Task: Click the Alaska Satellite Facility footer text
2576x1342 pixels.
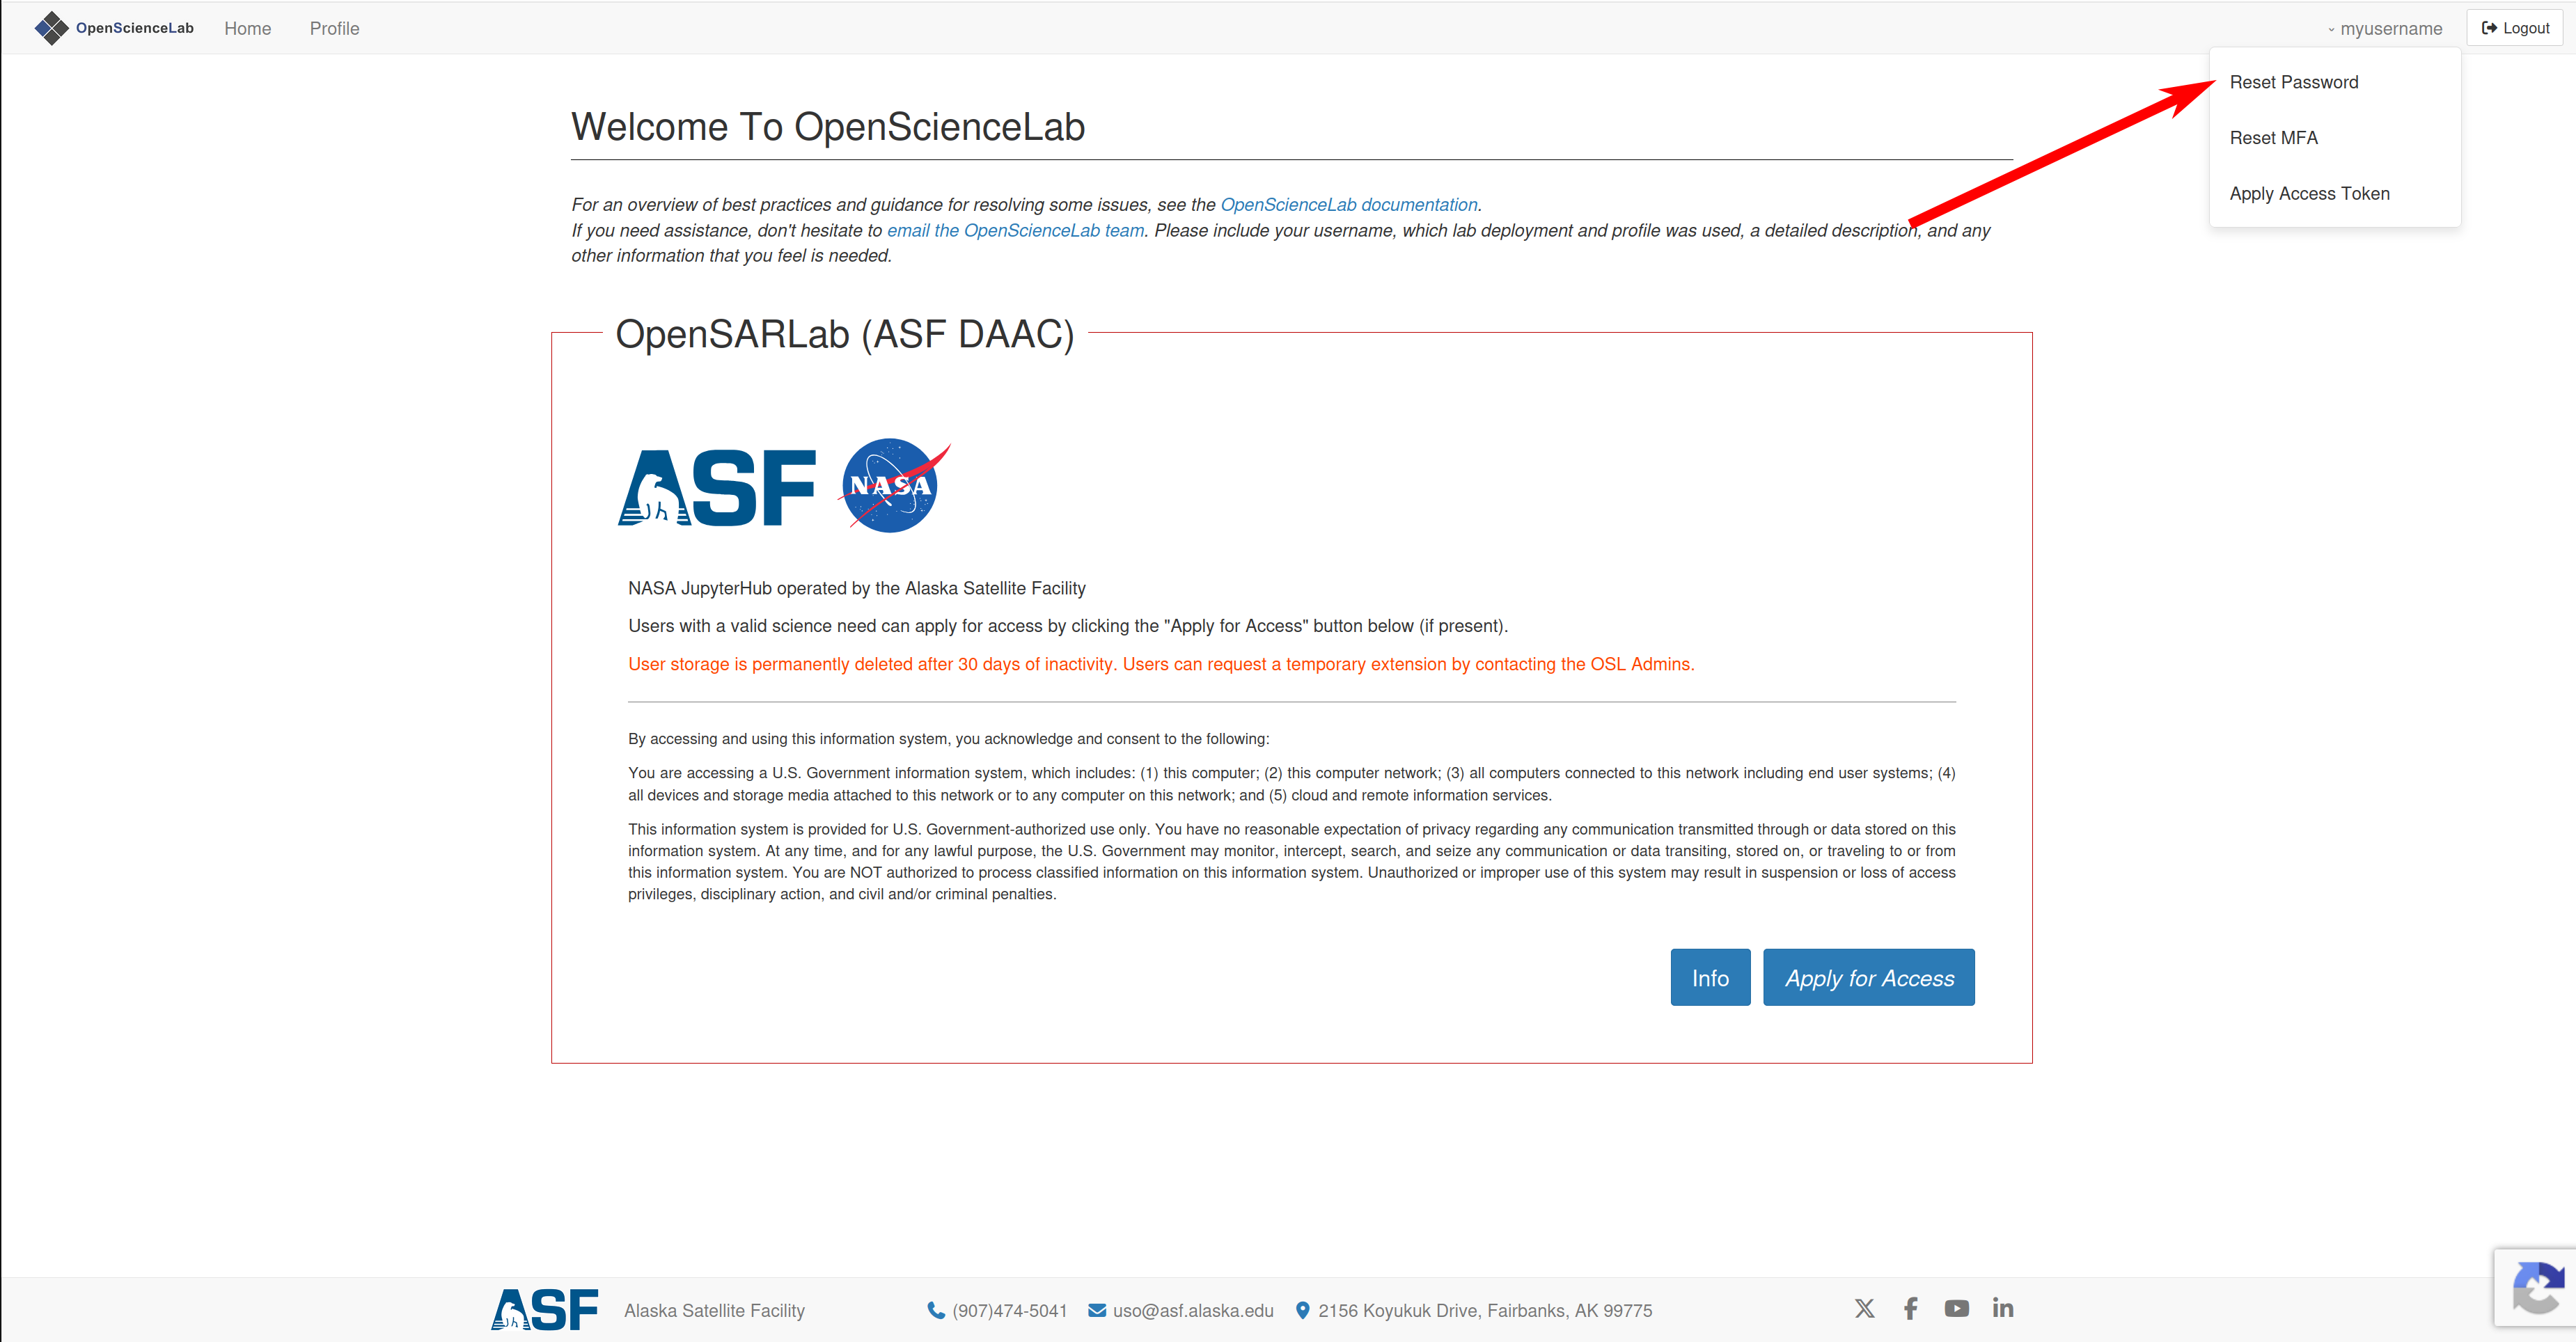Action: tap(714, 1310)
